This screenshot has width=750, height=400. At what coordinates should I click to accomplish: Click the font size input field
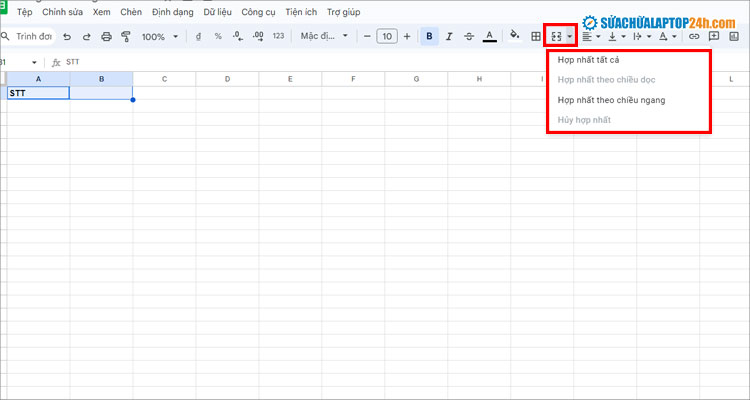tap(386, 36)
